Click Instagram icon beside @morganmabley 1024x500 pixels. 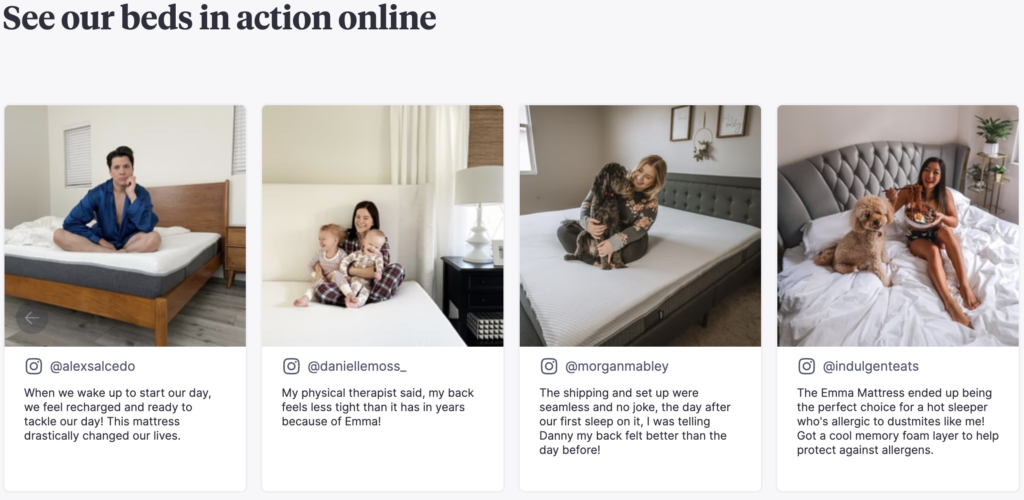point(549,366)
